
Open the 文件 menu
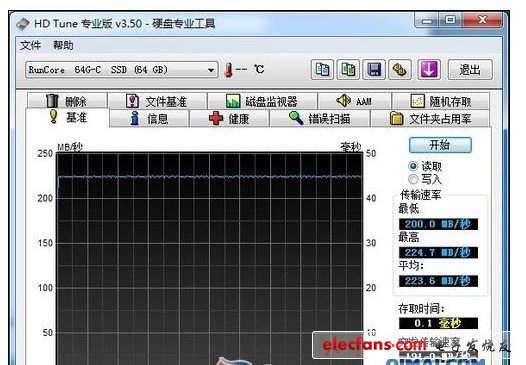point(31,45)
